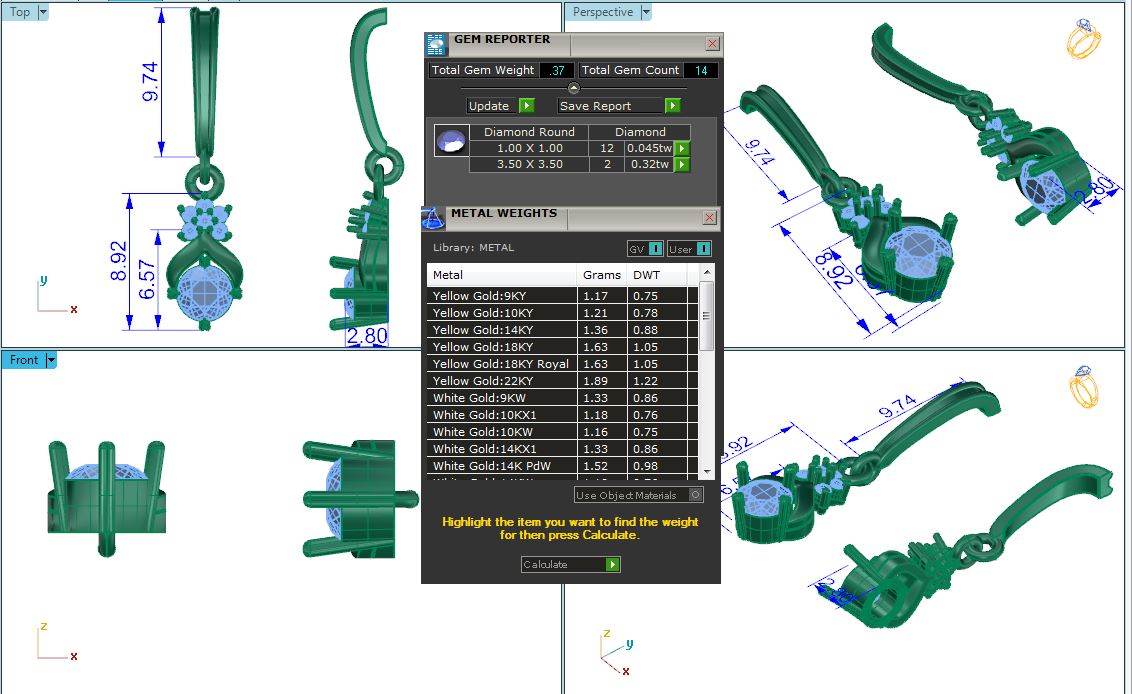Click green arrow for 3.50 X 3.50 diamonds
The width and height of the screenshot is (1132, 694).
tap(682, 164)
